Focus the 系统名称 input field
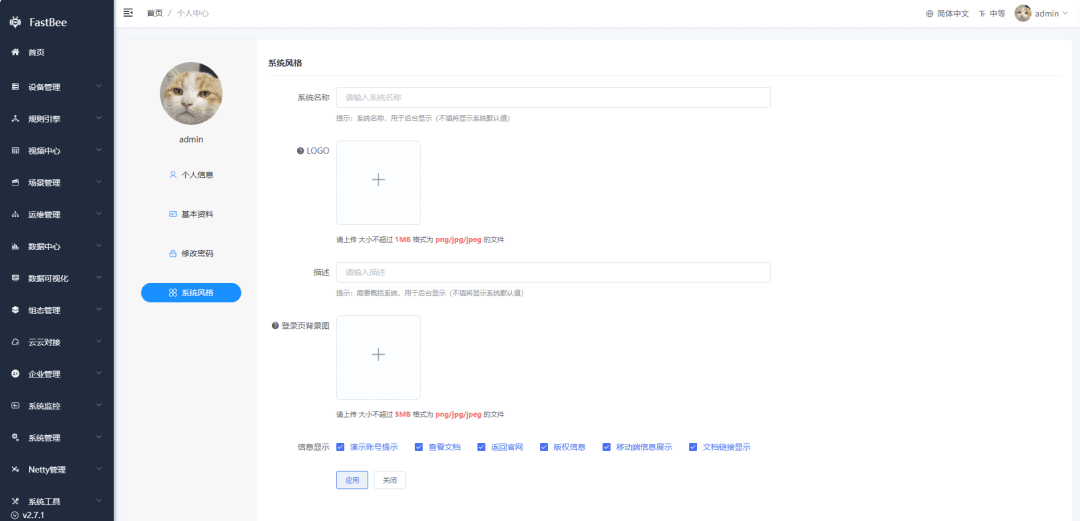This screenshot has height=521, width=1080. coord(553,97)
